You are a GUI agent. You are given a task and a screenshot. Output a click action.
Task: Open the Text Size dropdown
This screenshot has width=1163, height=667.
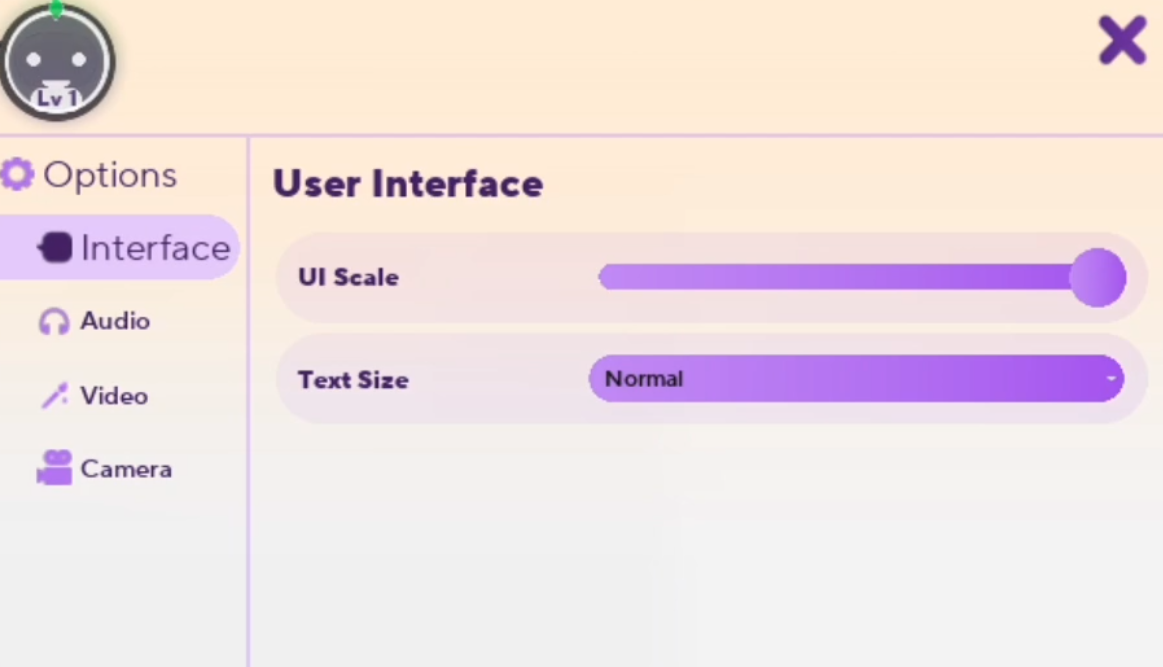(856, 379)
